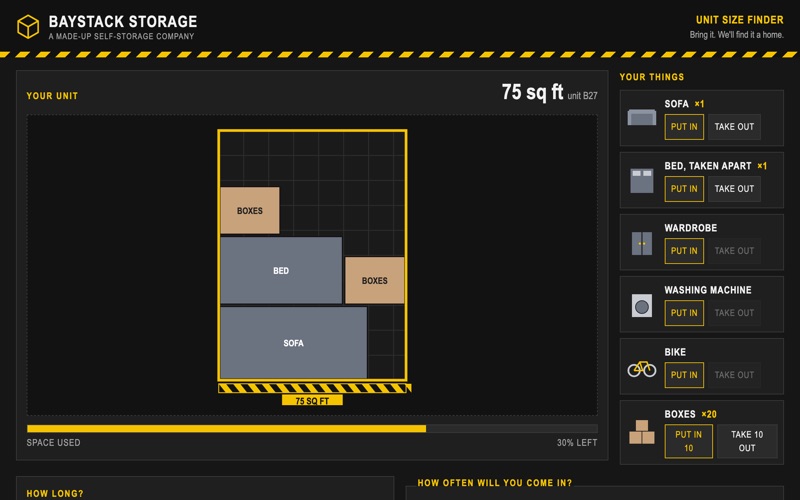Viewport: 800px width, 500px height.
Task: Click the How Long? heading
Action: pos(55,493)
